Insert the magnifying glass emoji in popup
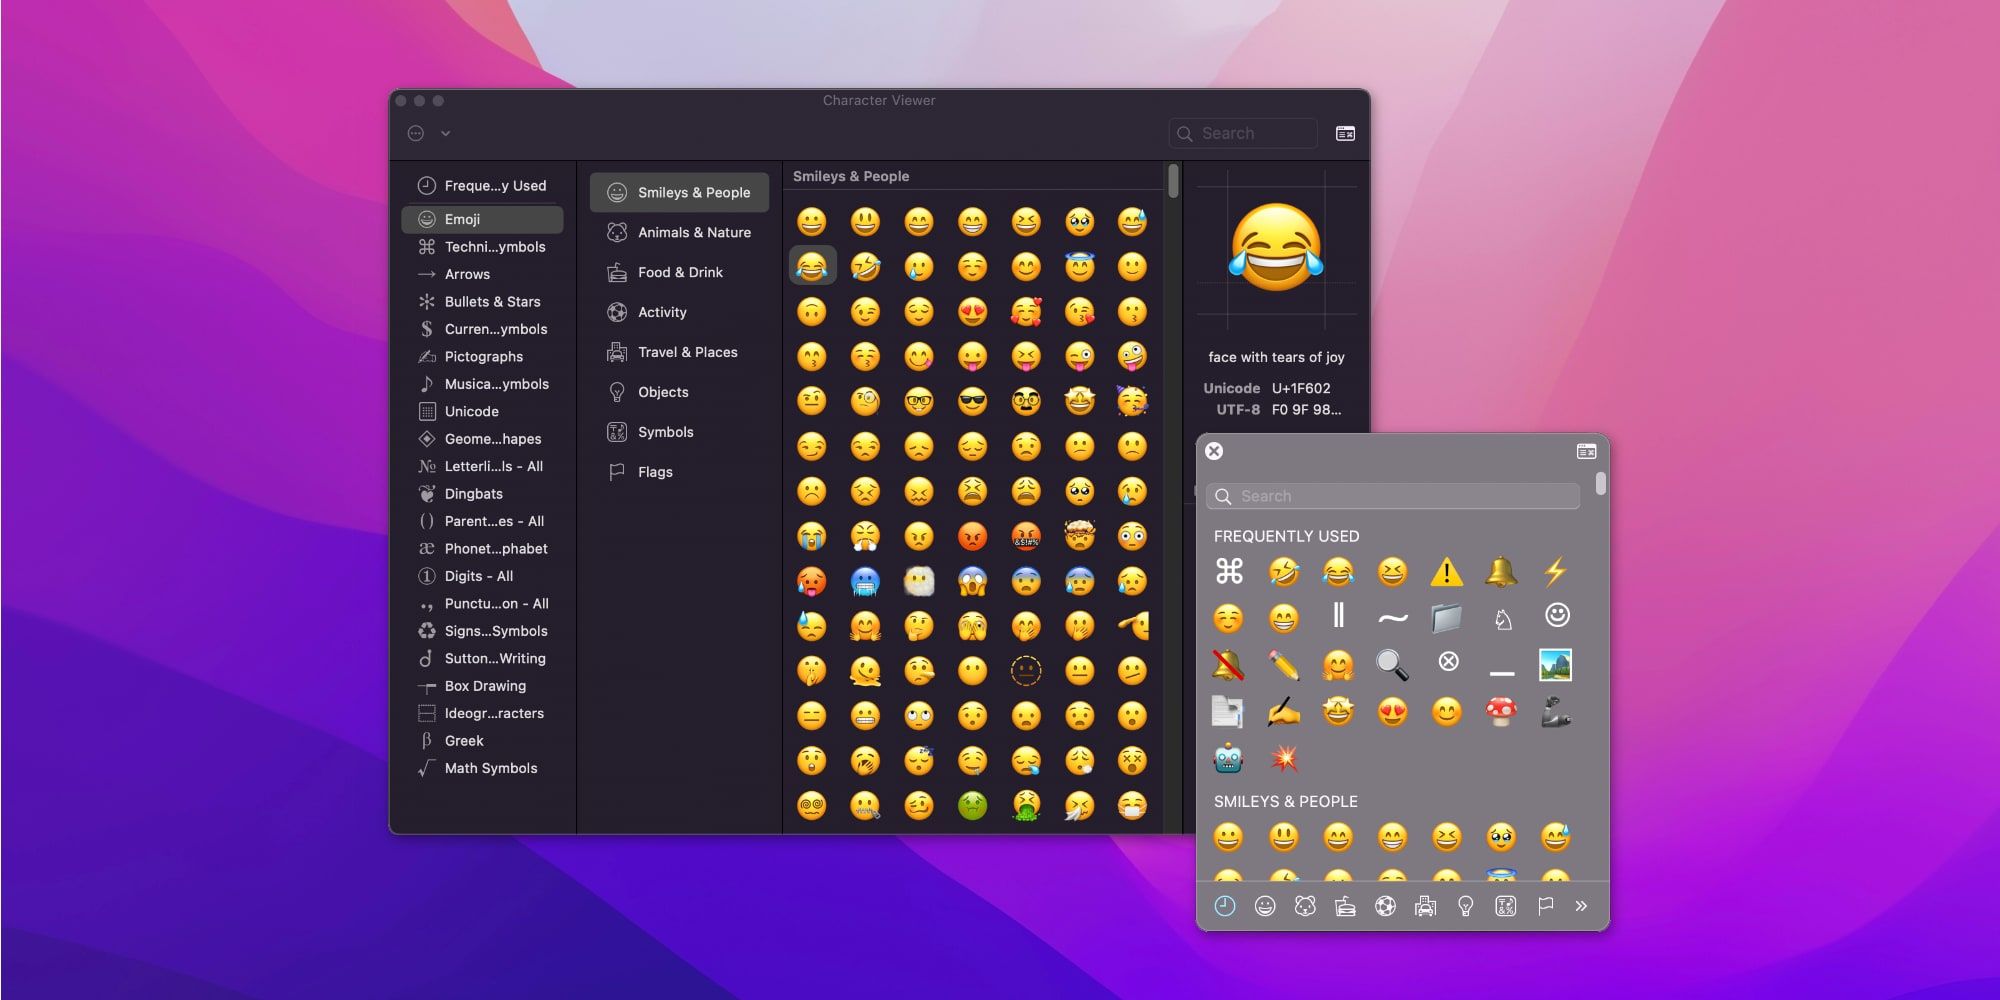The height and width of the screenshot is (1000, 2000). tap(1392, 664)
